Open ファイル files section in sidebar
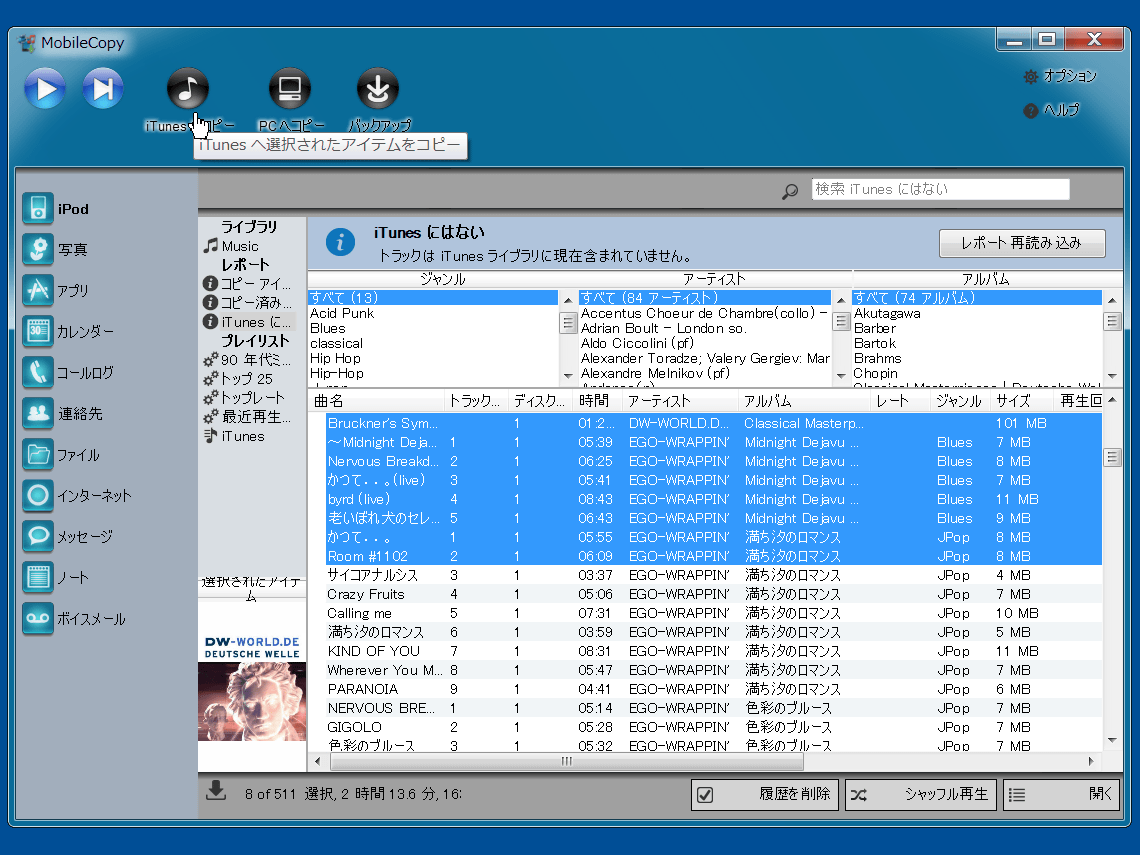The height and width of the screenshot is (855, 1140). [x=61, y=455]
